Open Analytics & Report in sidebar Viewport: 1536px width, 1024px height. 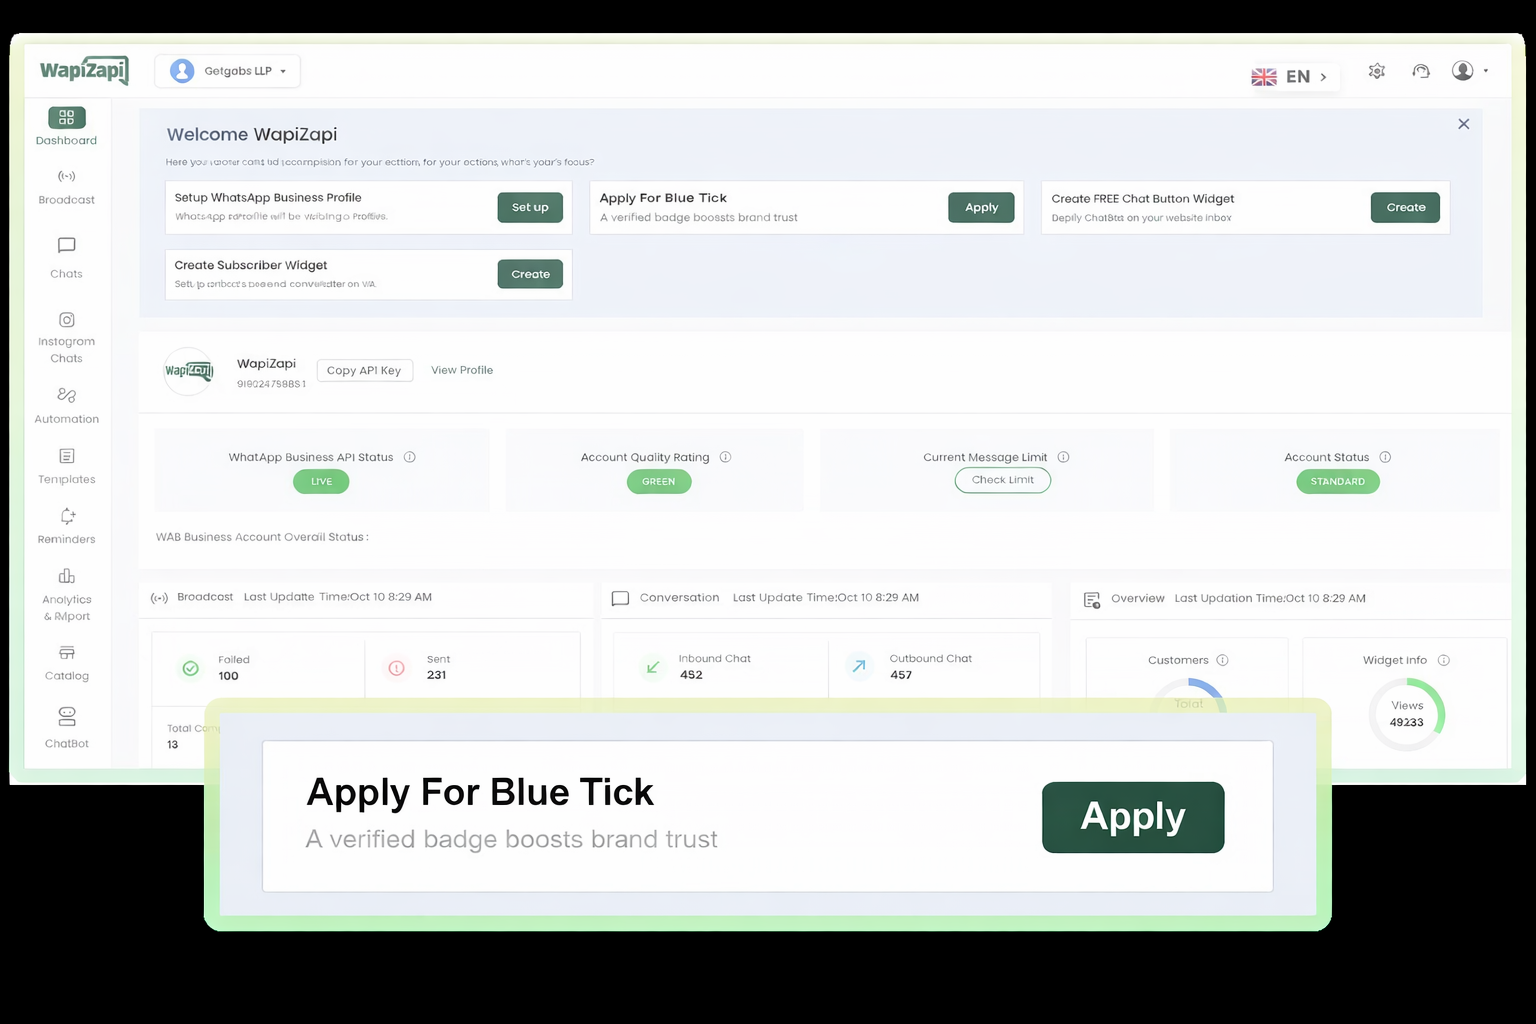(66, 593)
